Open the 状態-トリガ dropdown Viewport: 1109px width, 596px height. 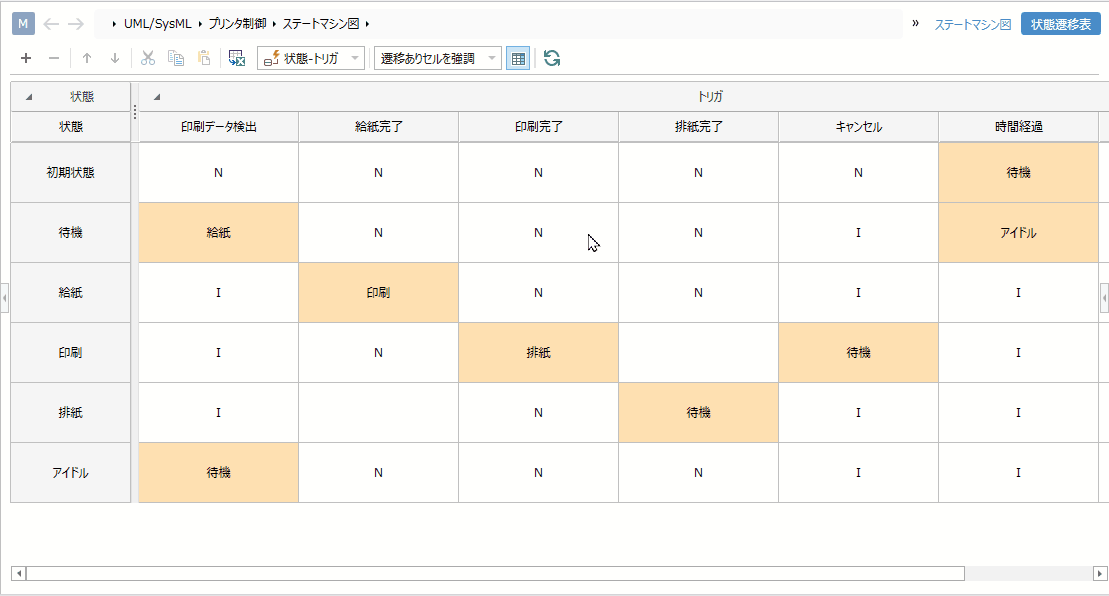point(310,59)
